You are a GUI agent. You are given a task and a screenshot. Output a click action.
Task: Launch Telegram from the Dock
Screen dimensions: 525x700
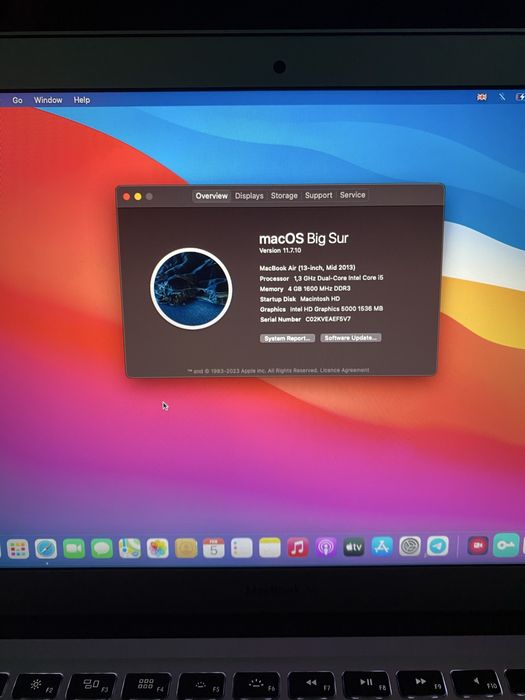coord(438,546)
